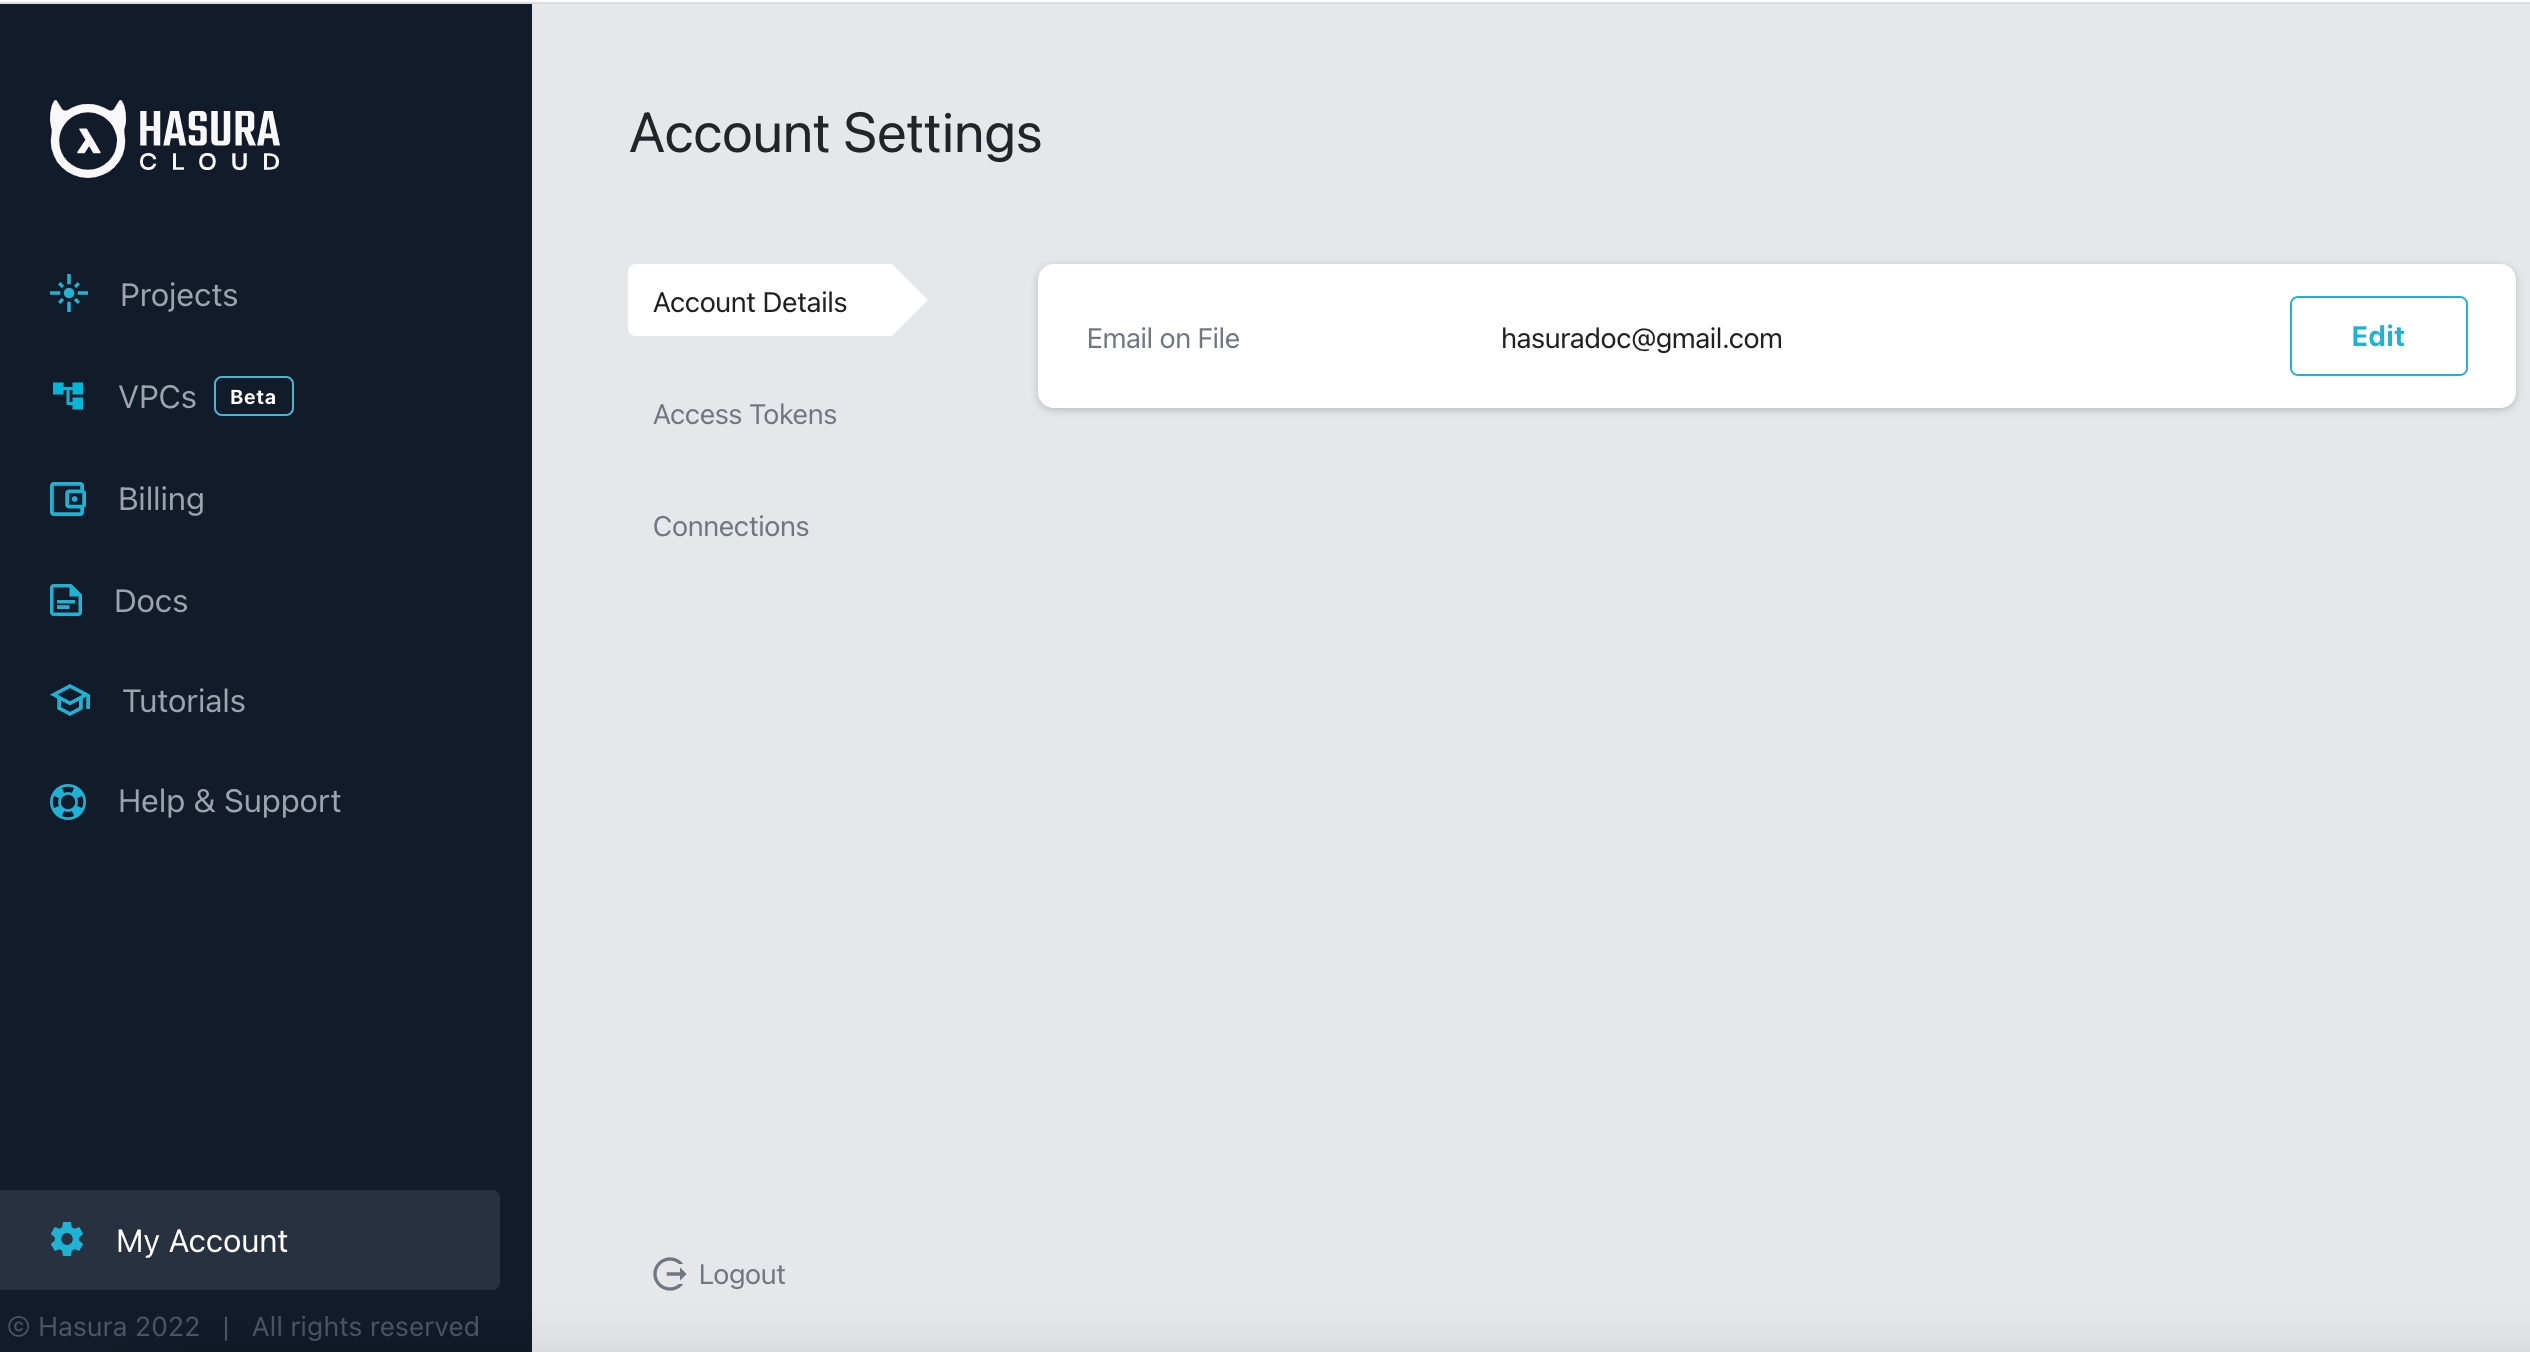This screenshot has height=1352, width=2530.
Task: Select the Tutorials navigation icon
Action: click(67, 699)
